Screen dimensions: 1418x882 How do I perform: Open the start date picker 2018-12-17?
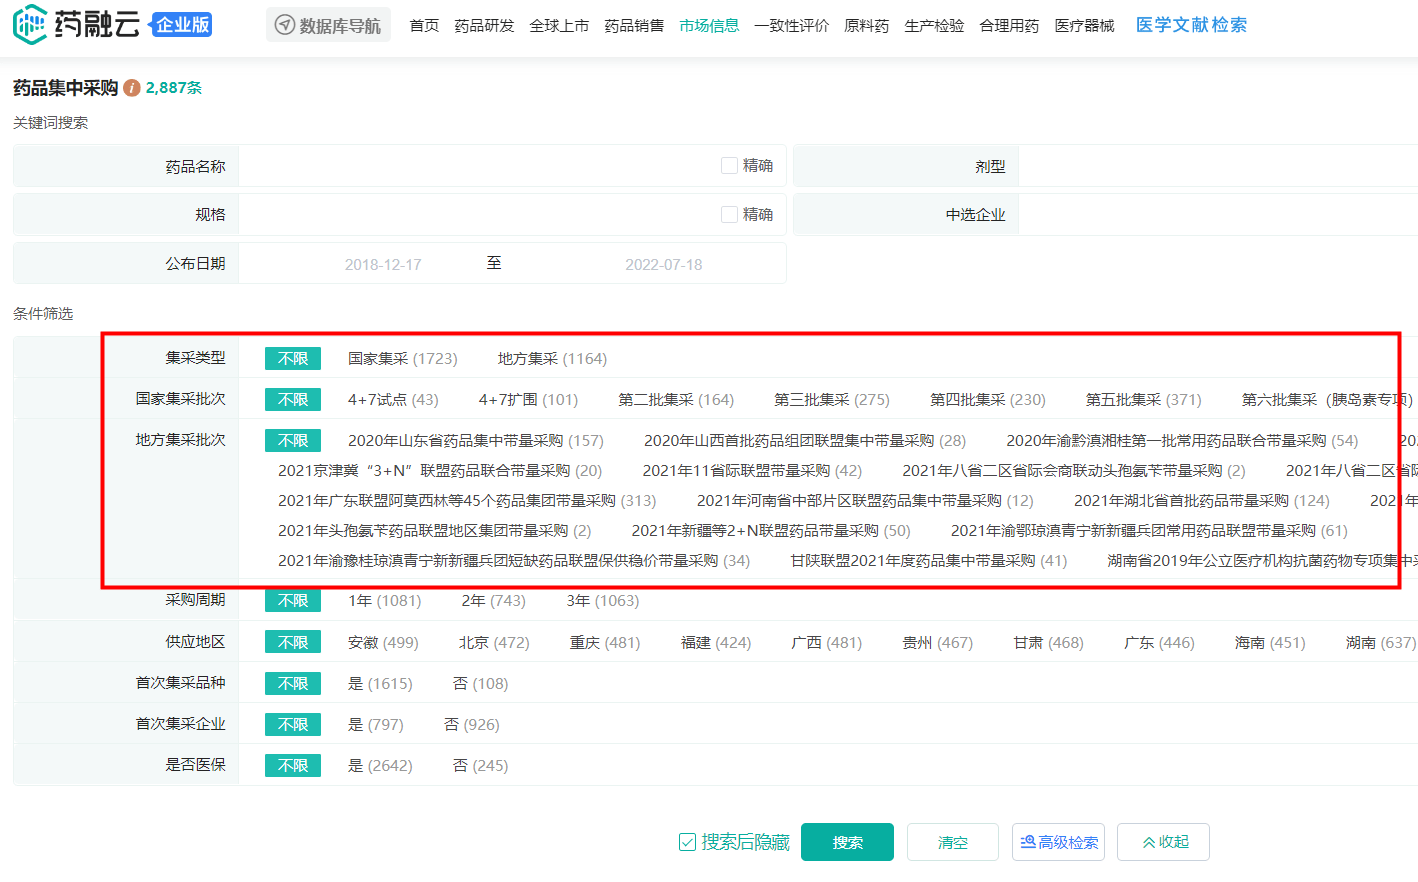[383, 264]
